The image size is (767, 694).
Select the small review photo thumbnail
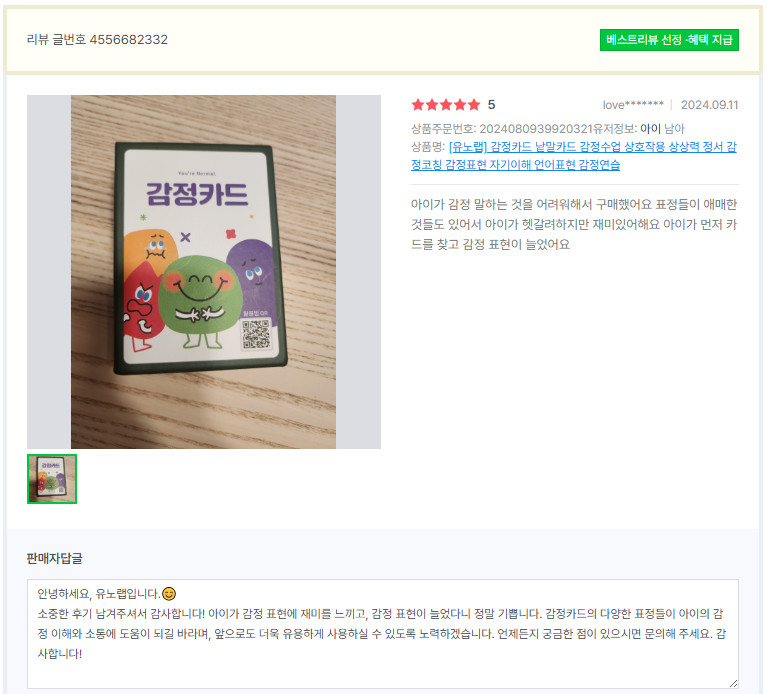click(x=52, y=478)
